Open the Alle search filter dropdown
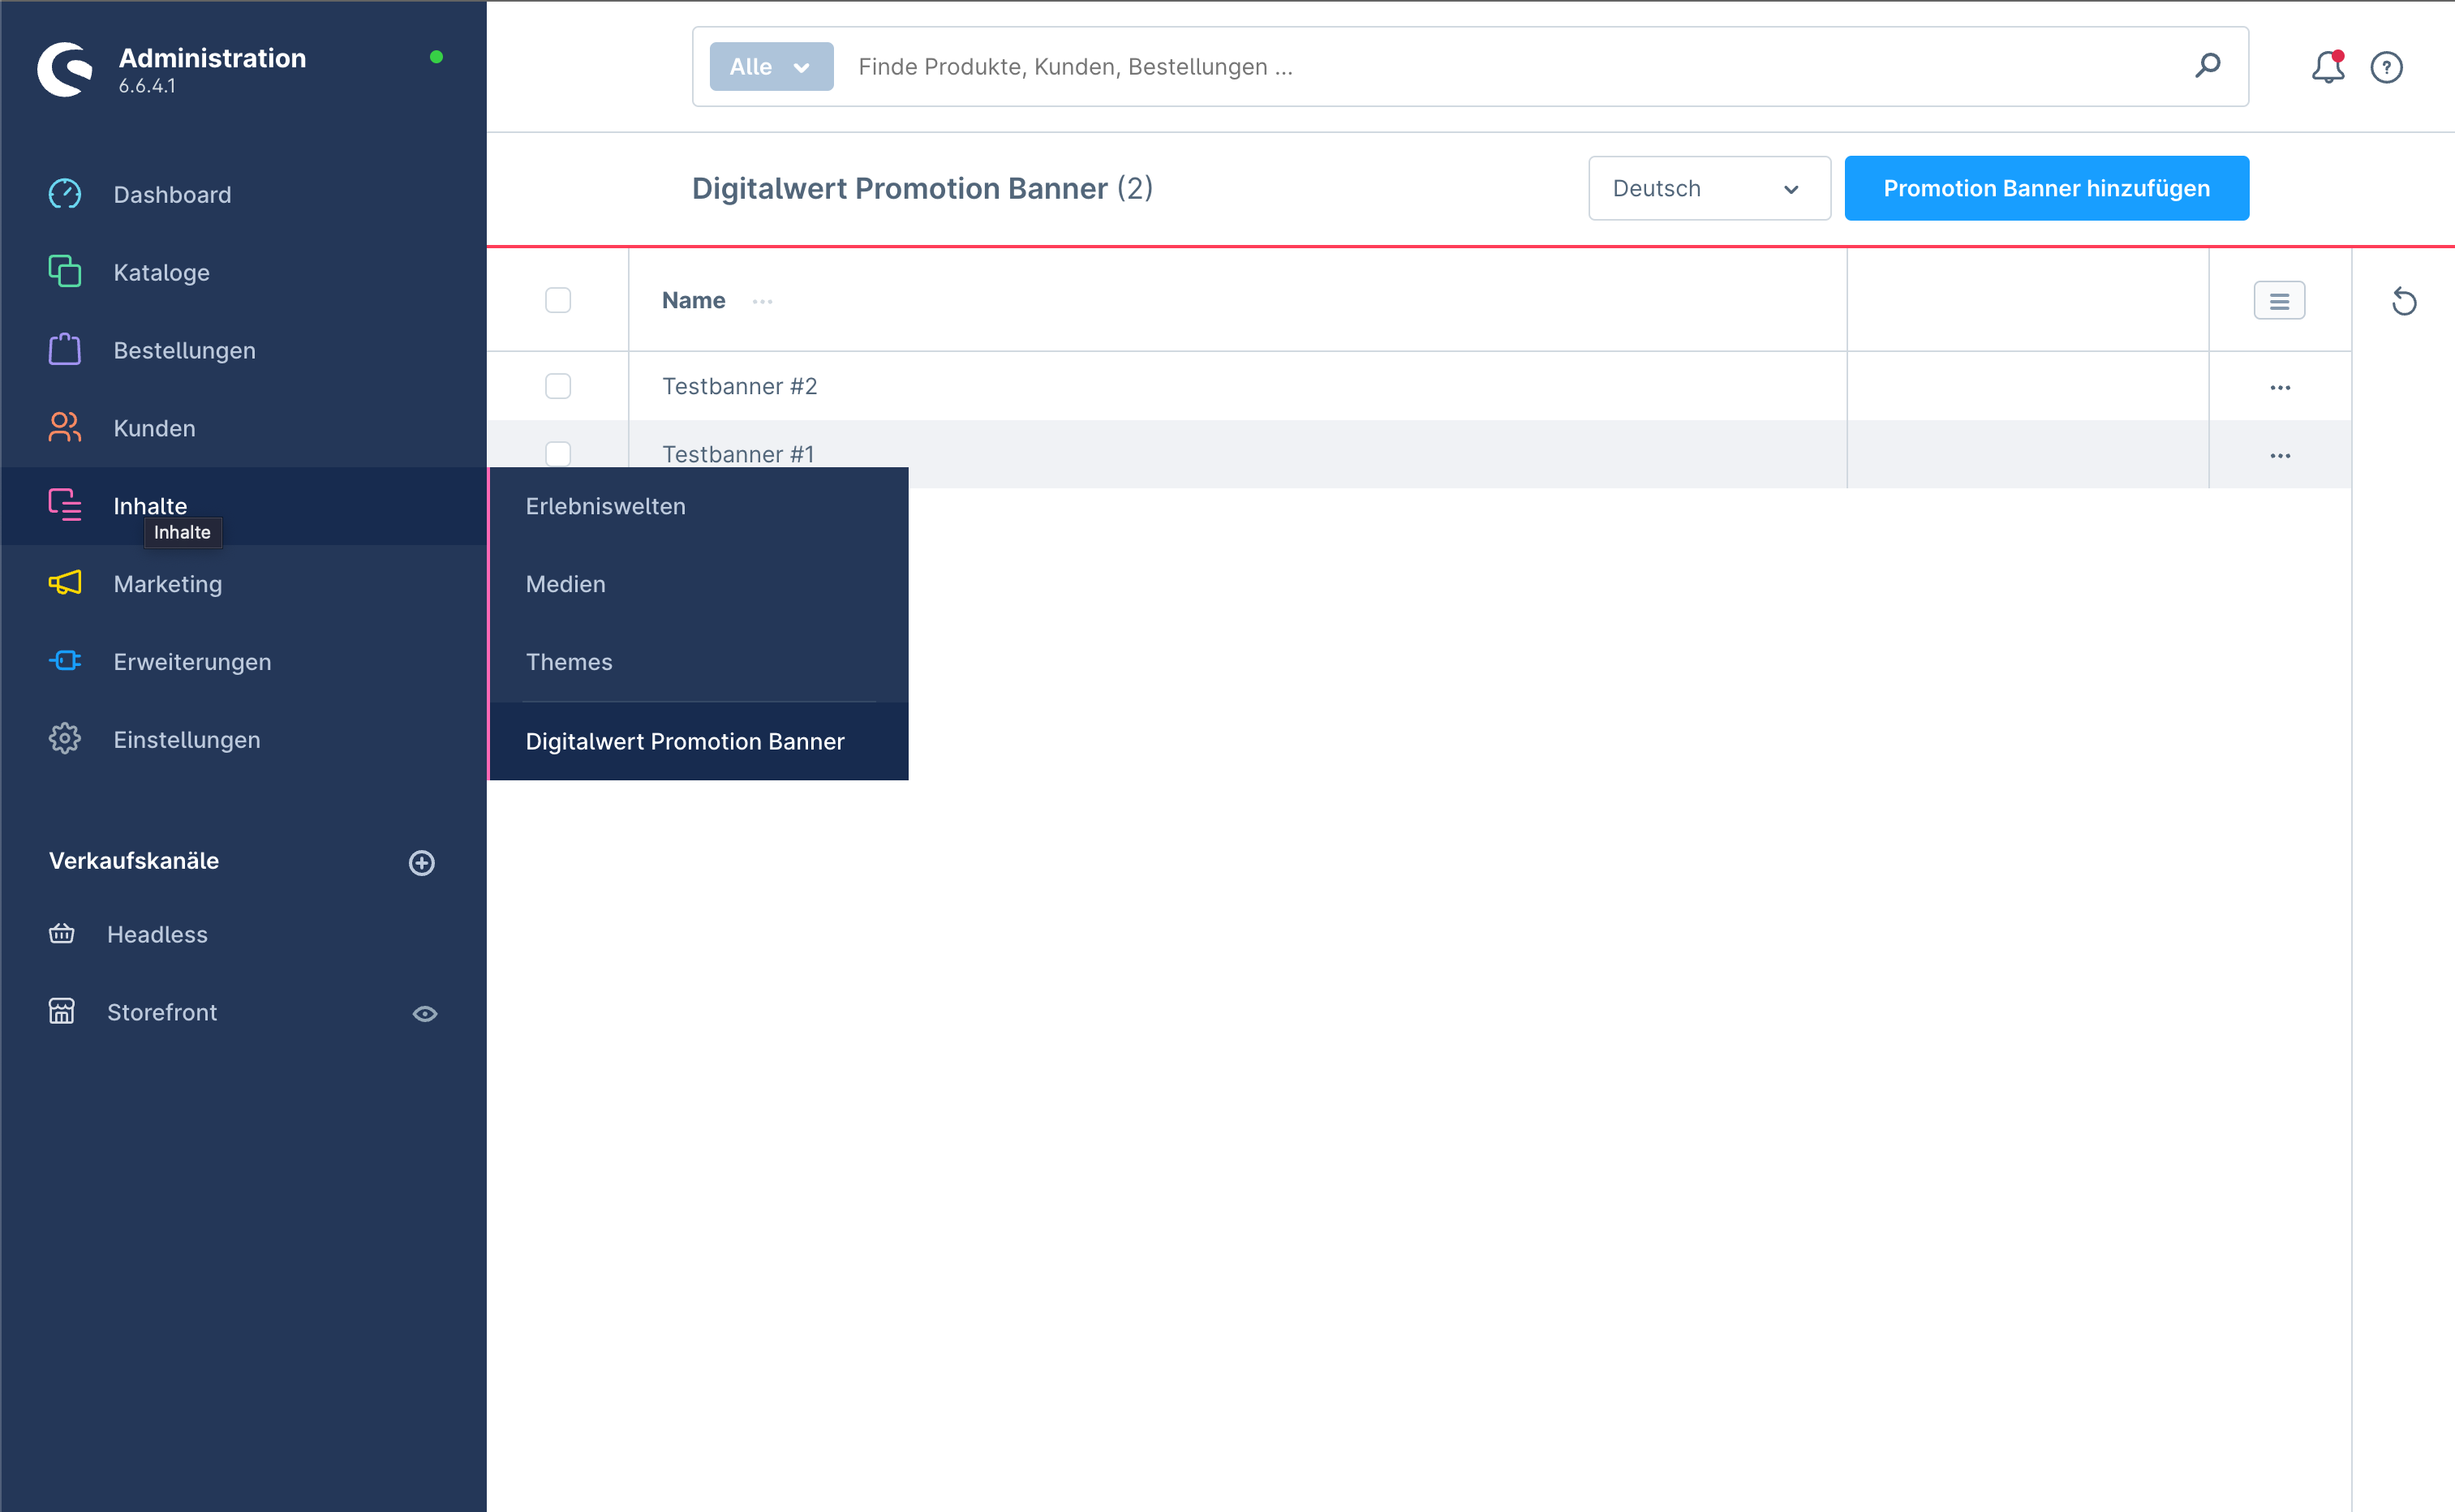Screen dimensions: 2455x1512 click(772, 66)
